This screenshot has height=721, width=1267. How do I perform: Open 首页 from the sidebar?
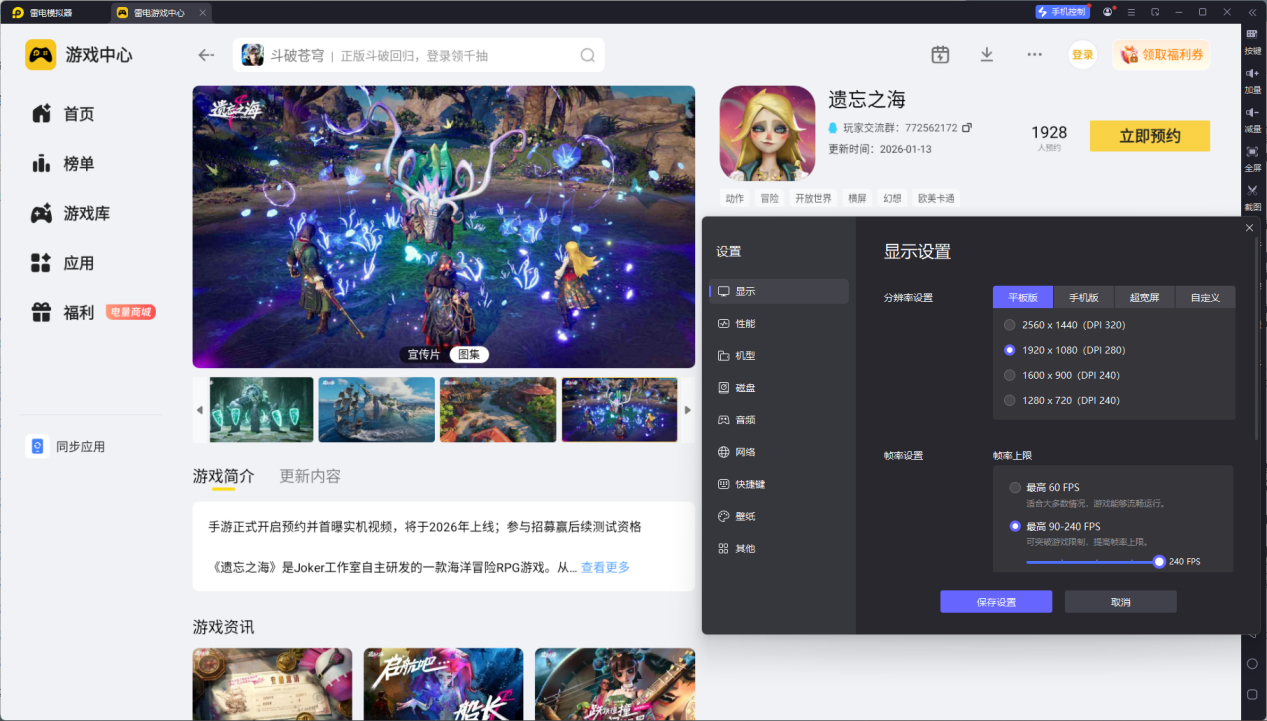coord(63,114)
